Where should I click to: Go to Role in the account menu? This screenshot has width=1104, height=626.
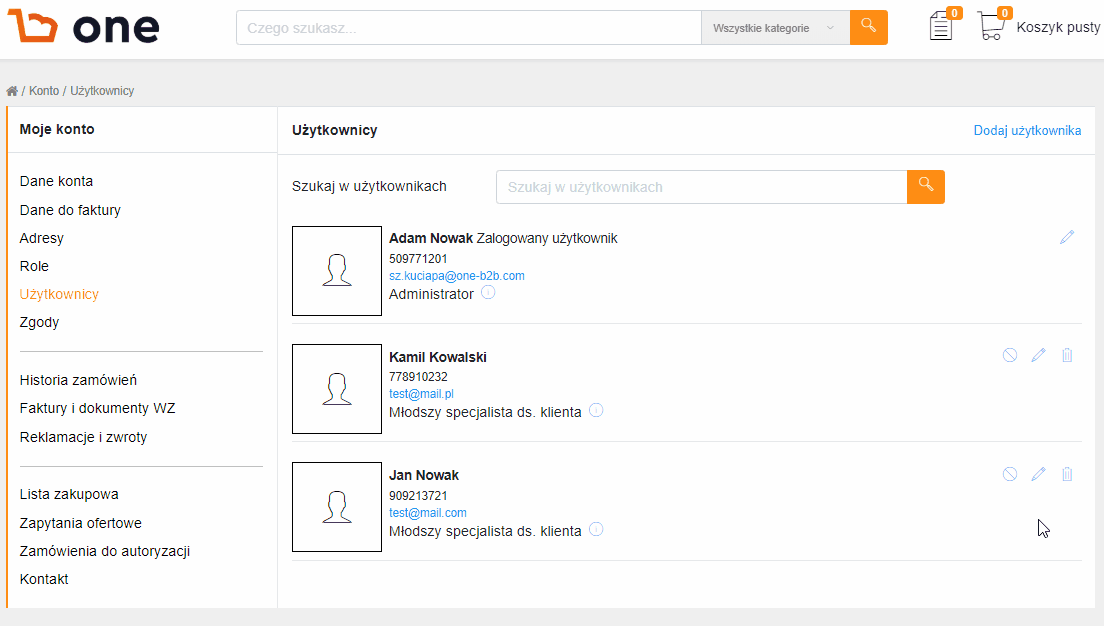34,266
